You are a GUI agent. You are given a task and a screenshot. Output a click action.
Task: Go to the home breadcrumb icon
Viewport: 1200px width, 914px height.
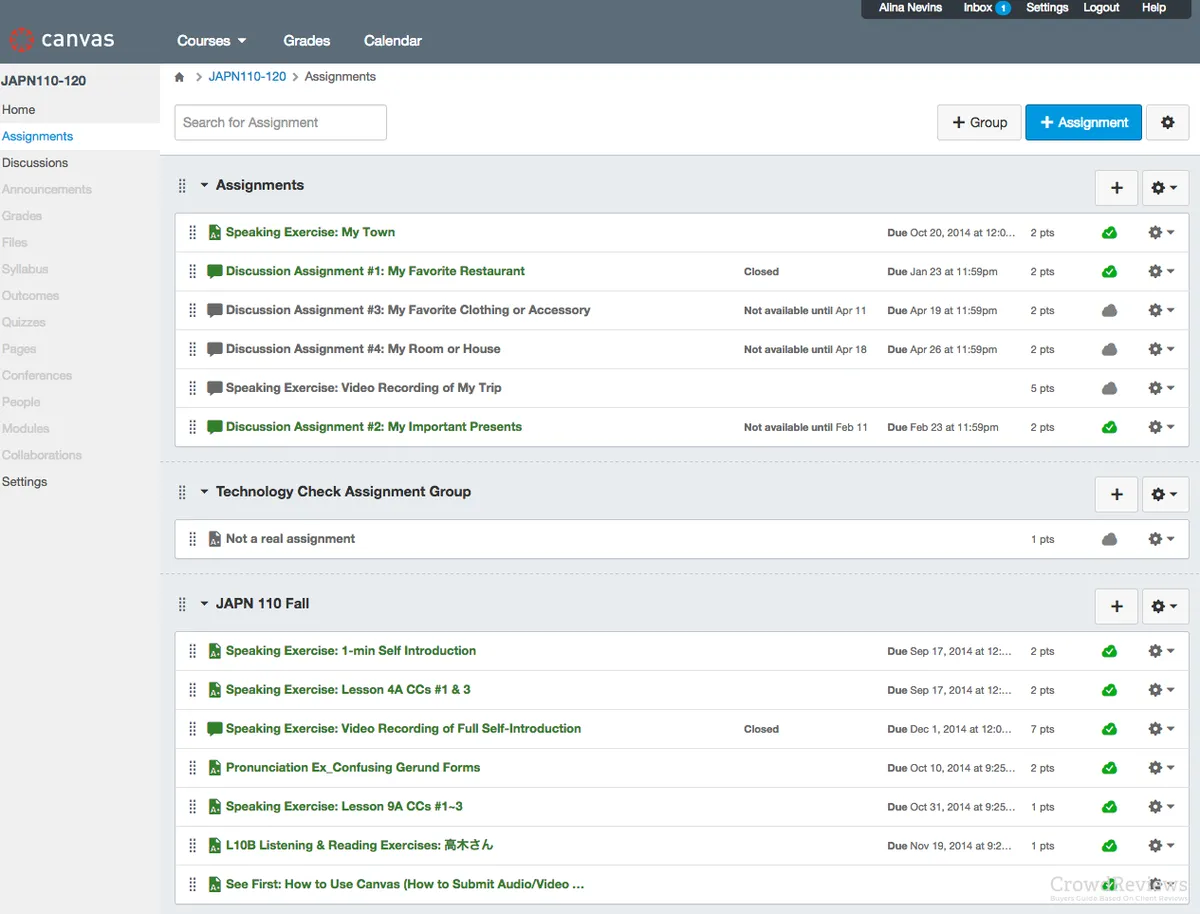coord(180,77)
